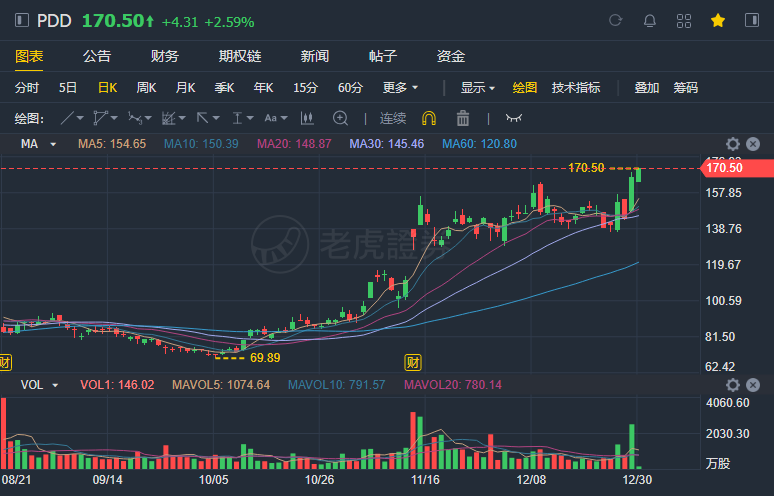Select the 分时 intraday view
Screen dimensions: 774x496
[27, 88]
